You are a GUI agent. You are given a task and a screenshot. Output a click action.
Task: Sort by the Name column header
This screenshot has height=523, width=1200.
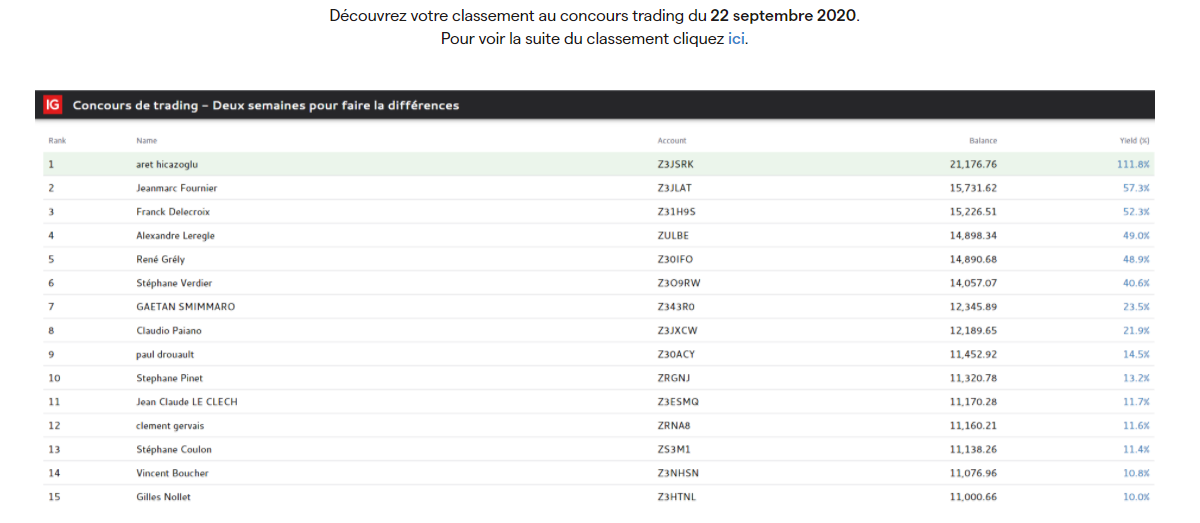point(146,141)
